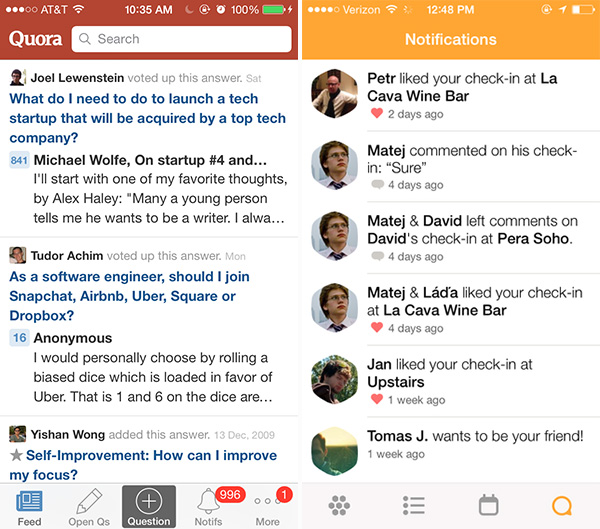Tap comment bubble icon under "Sure" notification

coord(377,184)
